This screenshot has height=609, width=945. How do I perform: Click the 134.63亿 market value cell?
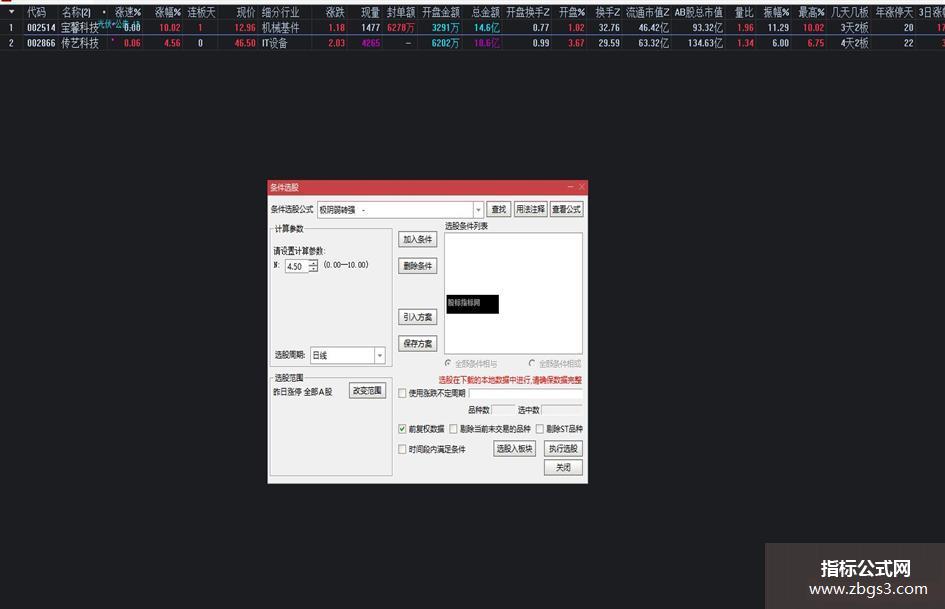(705, 43)
